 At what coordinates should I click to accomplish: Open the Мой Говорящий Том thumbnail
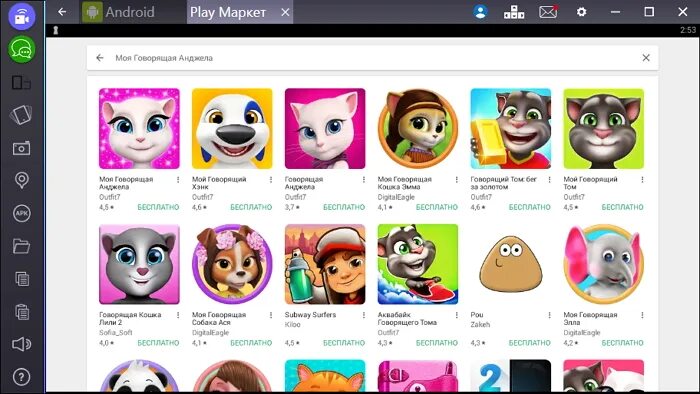tap(604, 129)
